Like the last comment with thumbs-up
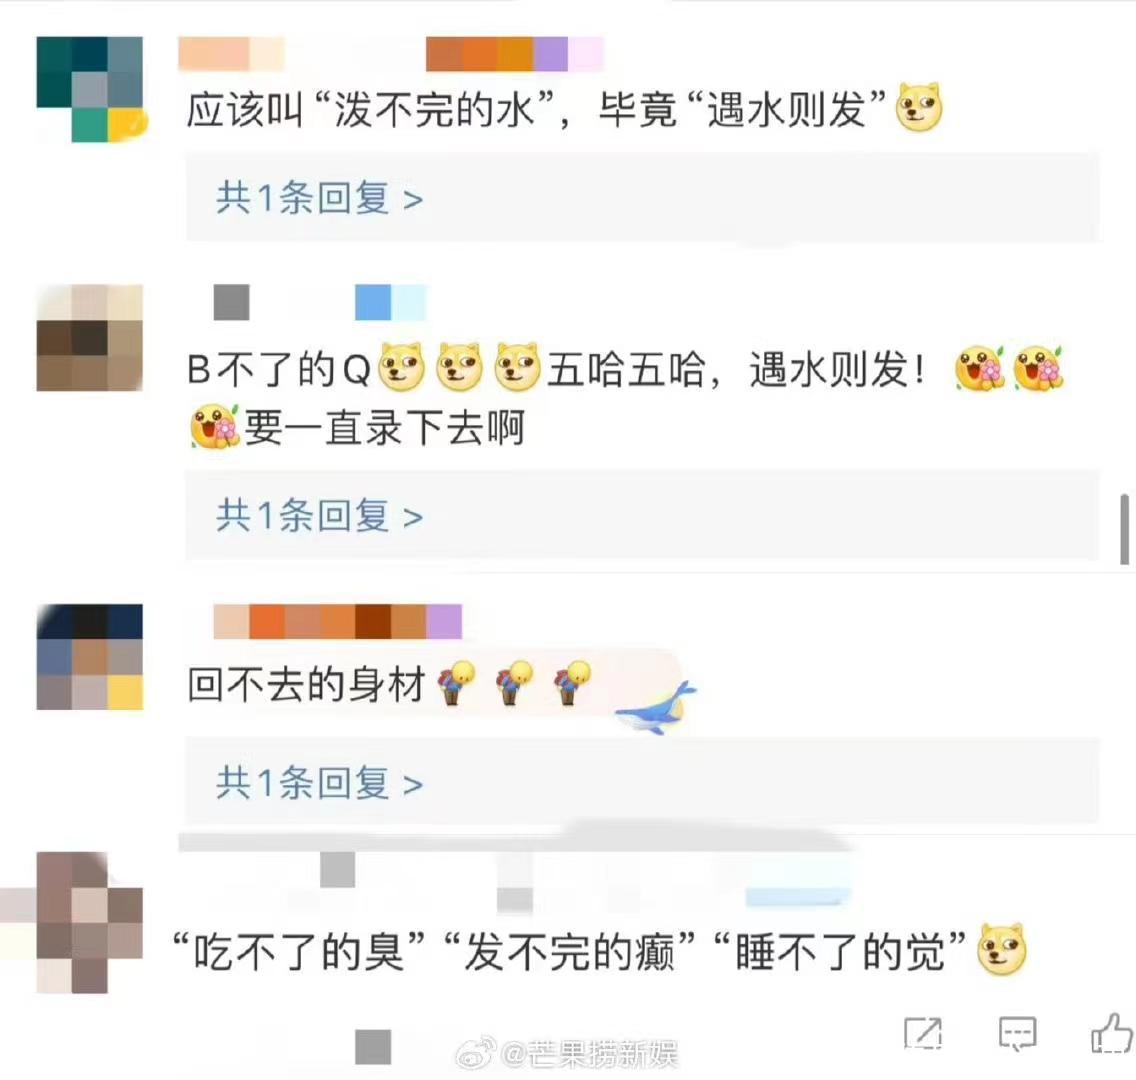The image size is (1136, 1080). (x=1111, y=1032)
